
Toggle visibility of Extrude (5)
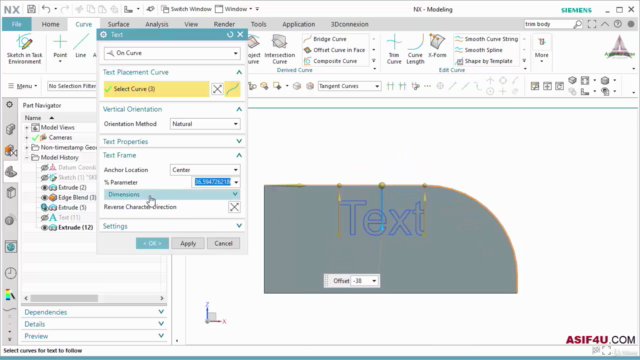[x=44, y=207]
